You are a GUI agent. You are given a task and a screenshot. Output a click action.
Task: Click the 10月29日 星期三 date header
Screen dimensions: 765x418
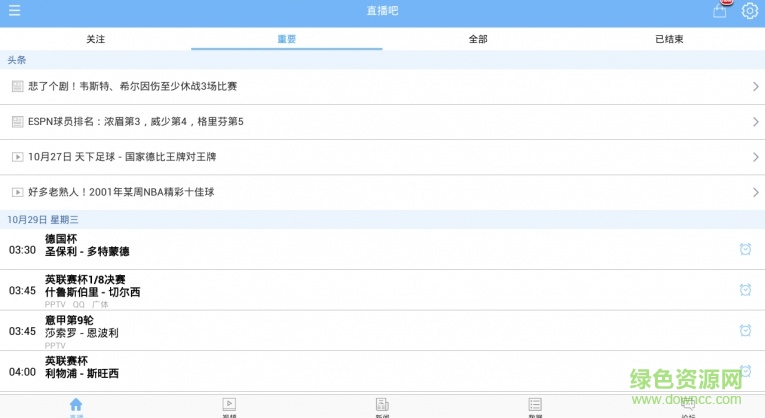click(382, 219)
